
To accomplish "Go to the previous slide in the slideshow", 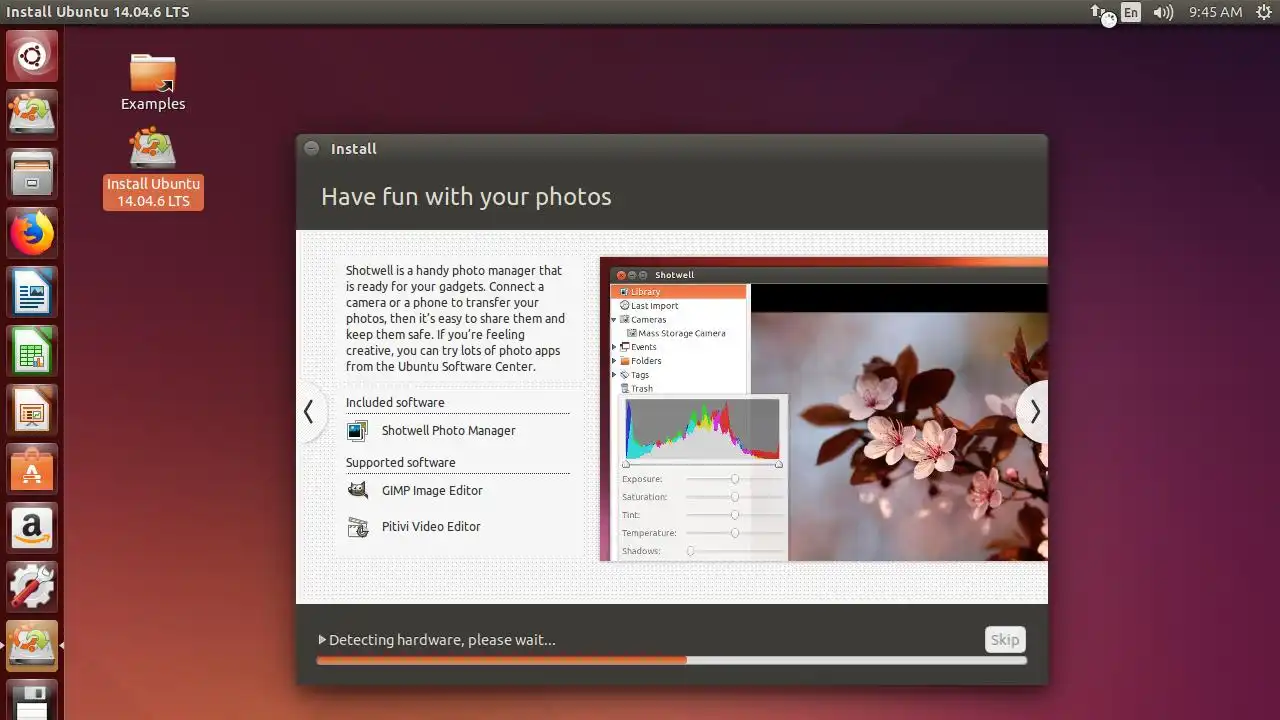I will tap(309, 412).
